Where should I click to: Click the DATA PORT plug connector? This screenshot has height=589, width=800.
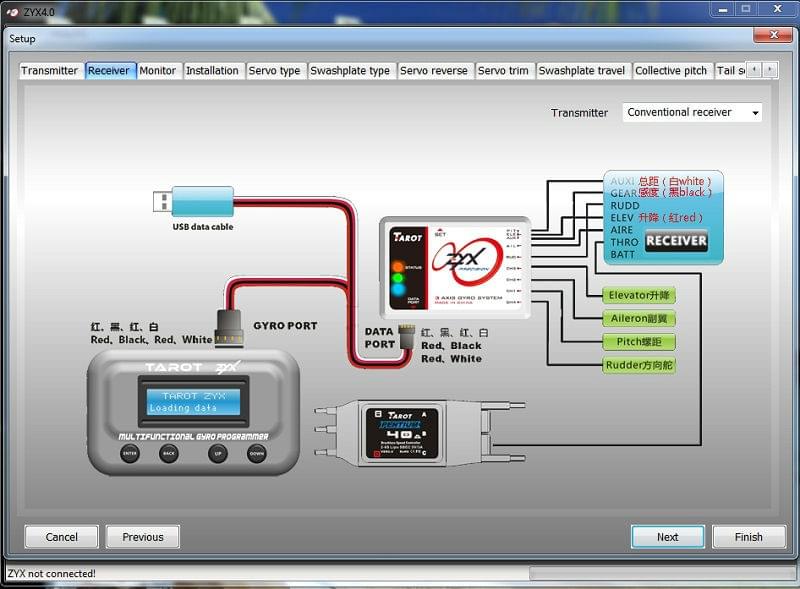tap(407, 336)
